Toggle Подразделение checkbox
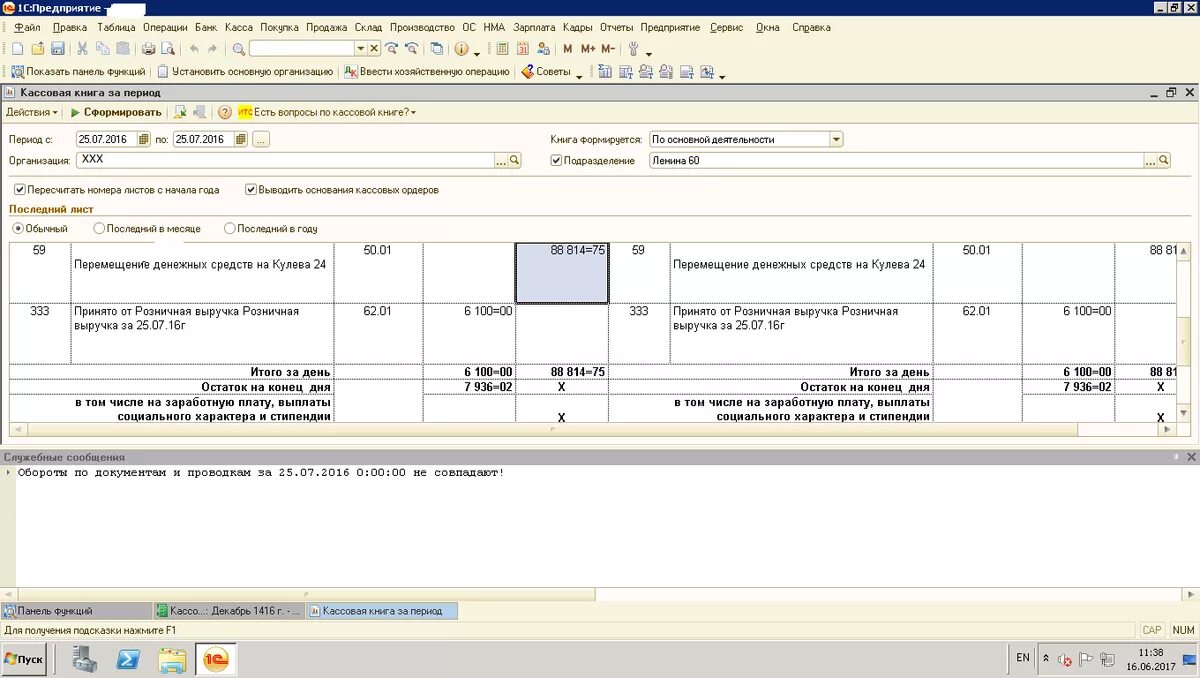This screenshot has width=1200, height=678. [x=557, y=160]
